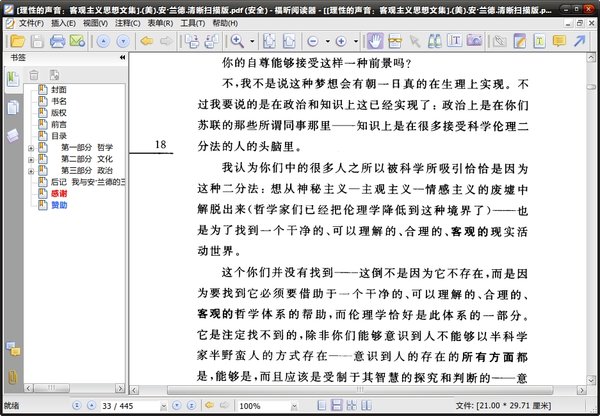Add a yellow comment note
Viewport: 600px width, 416px height.
coord(559,41)
